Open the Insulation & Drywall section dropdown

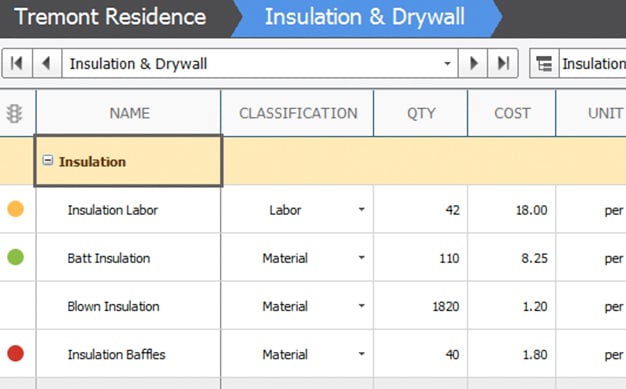coord(448,64)
